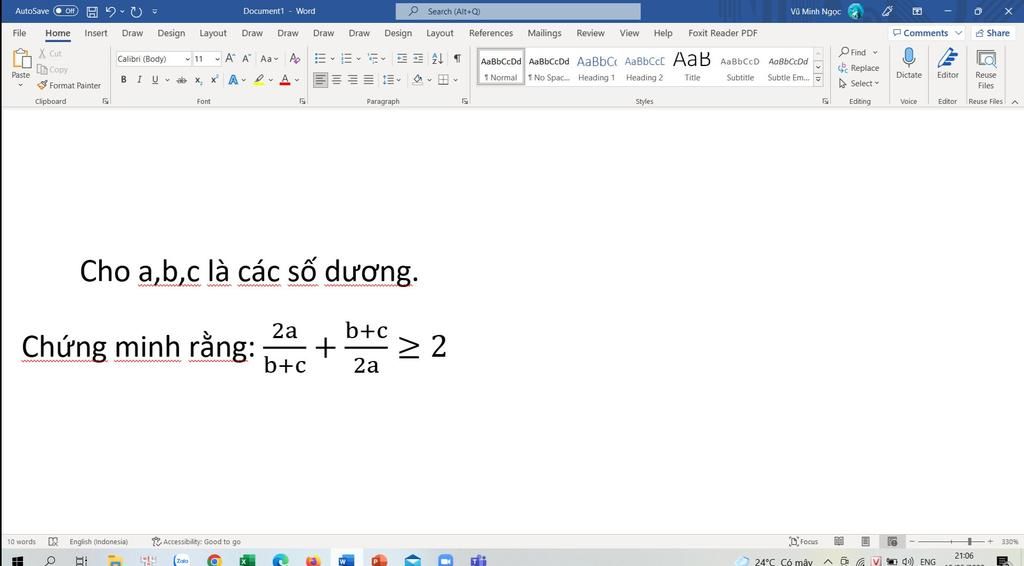Switch to the Insert tab

[x=96, y=33]
